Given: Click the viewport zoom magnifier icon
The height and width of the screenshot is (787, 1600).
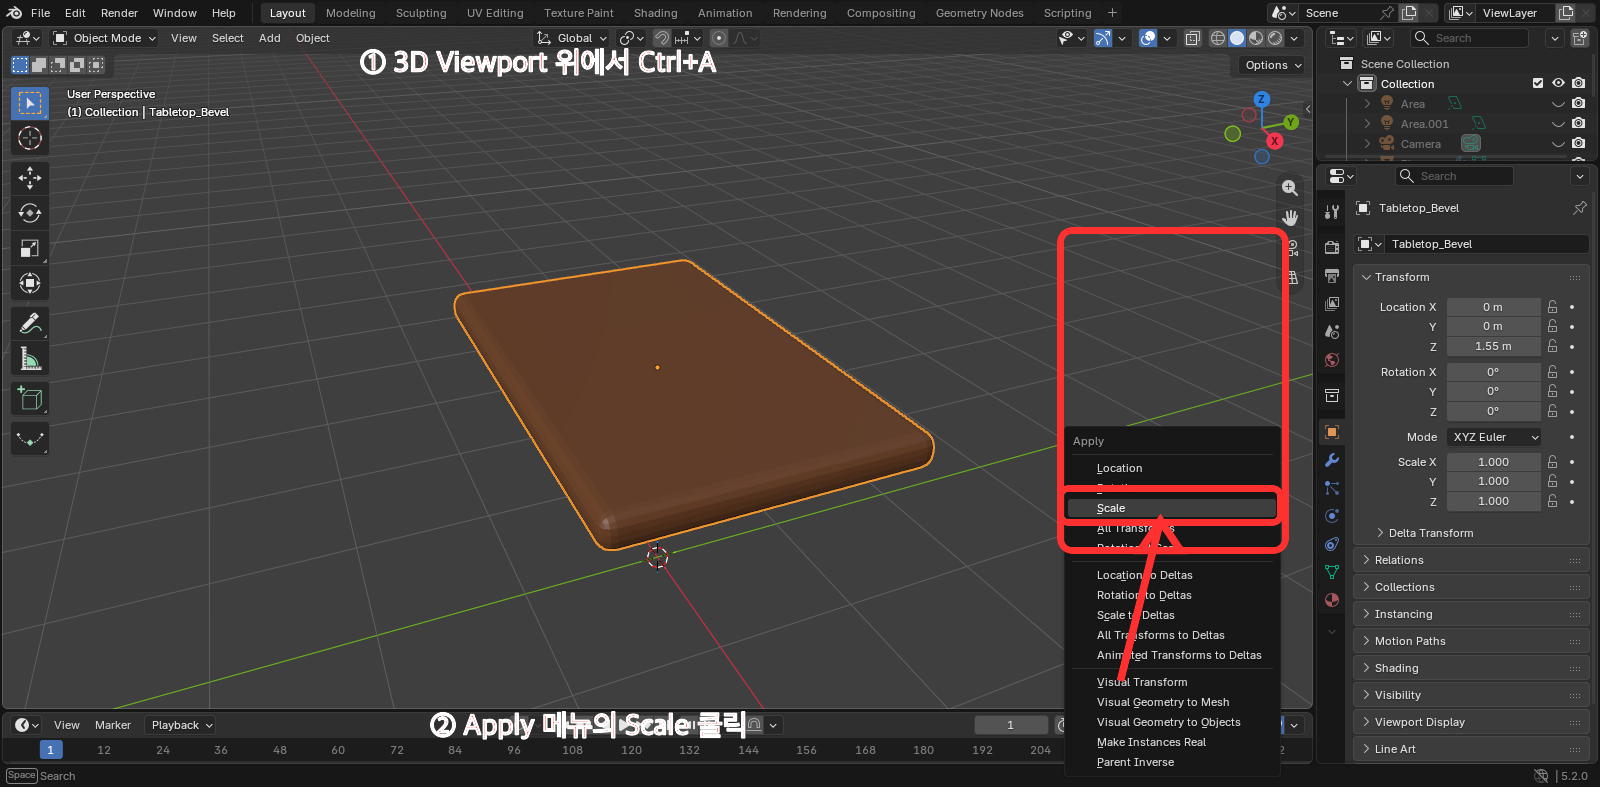Looking at the screenshot, I should (1290, 188).
